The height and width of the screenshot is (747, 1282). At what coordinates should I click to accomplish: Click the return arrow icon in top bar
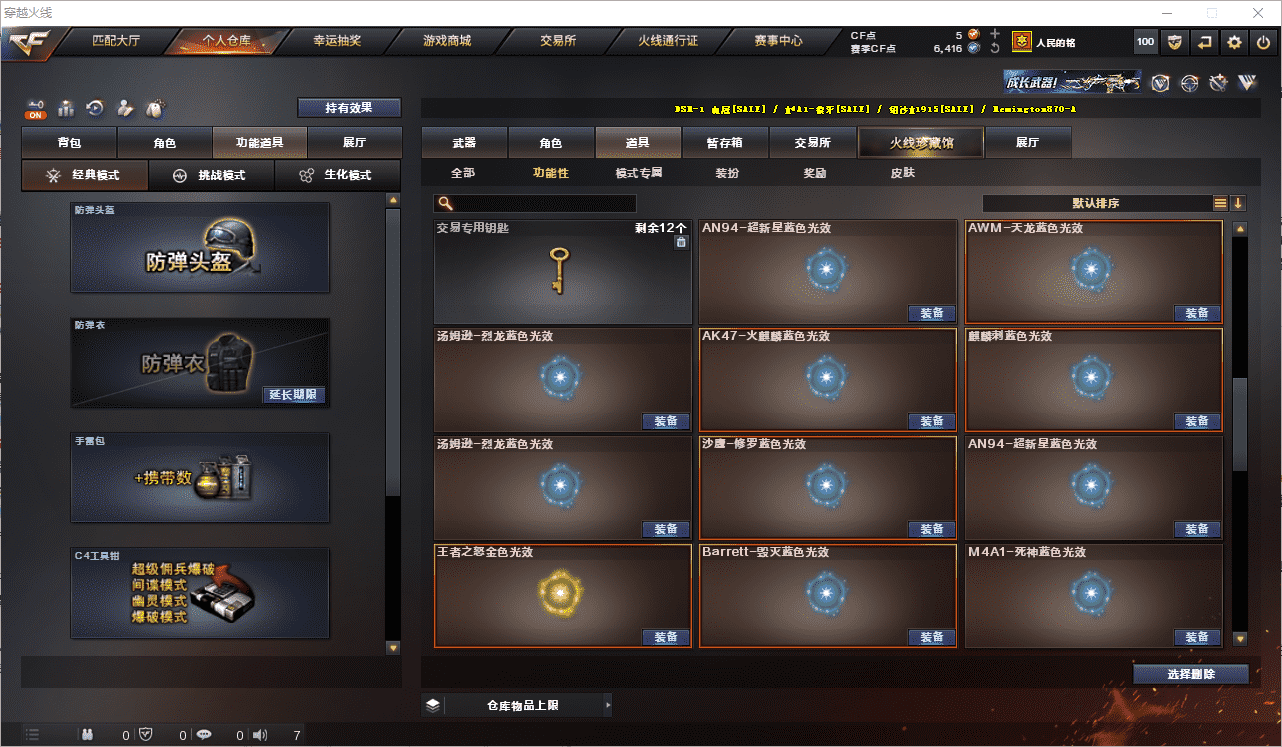(1205, 42)
